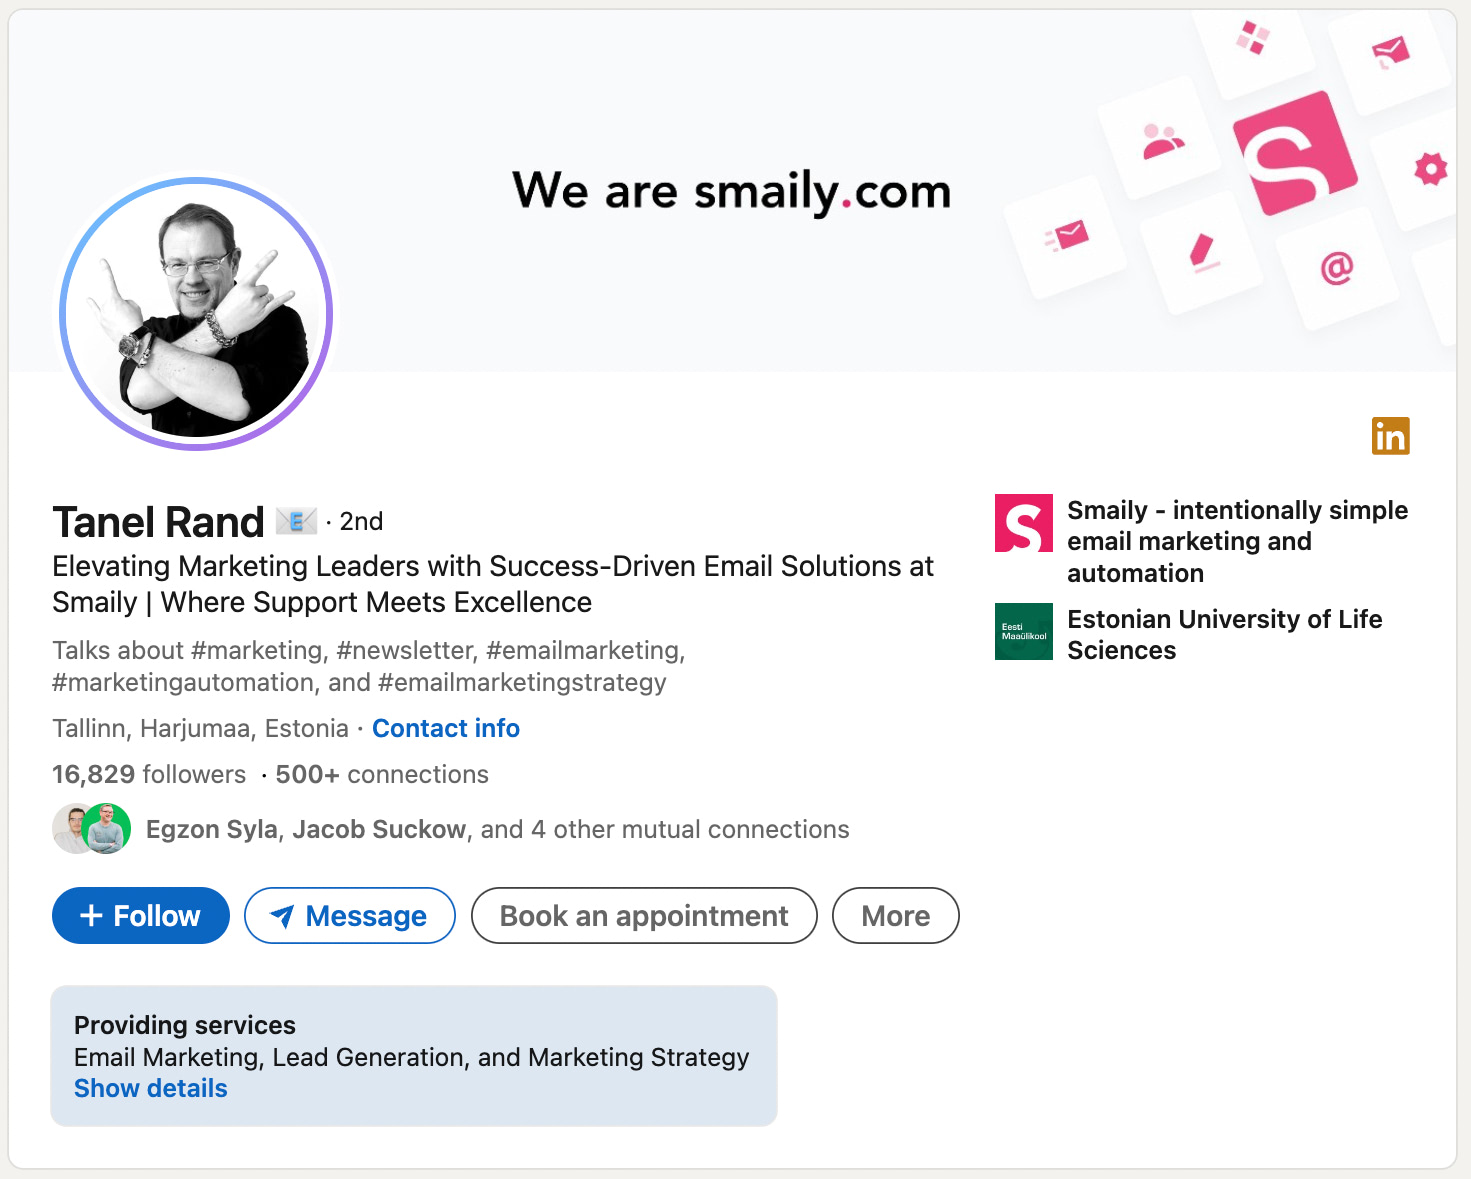Send a Message to Tanel Rand
Viewport: 1471px width, 1179px height.
[350, 916]
